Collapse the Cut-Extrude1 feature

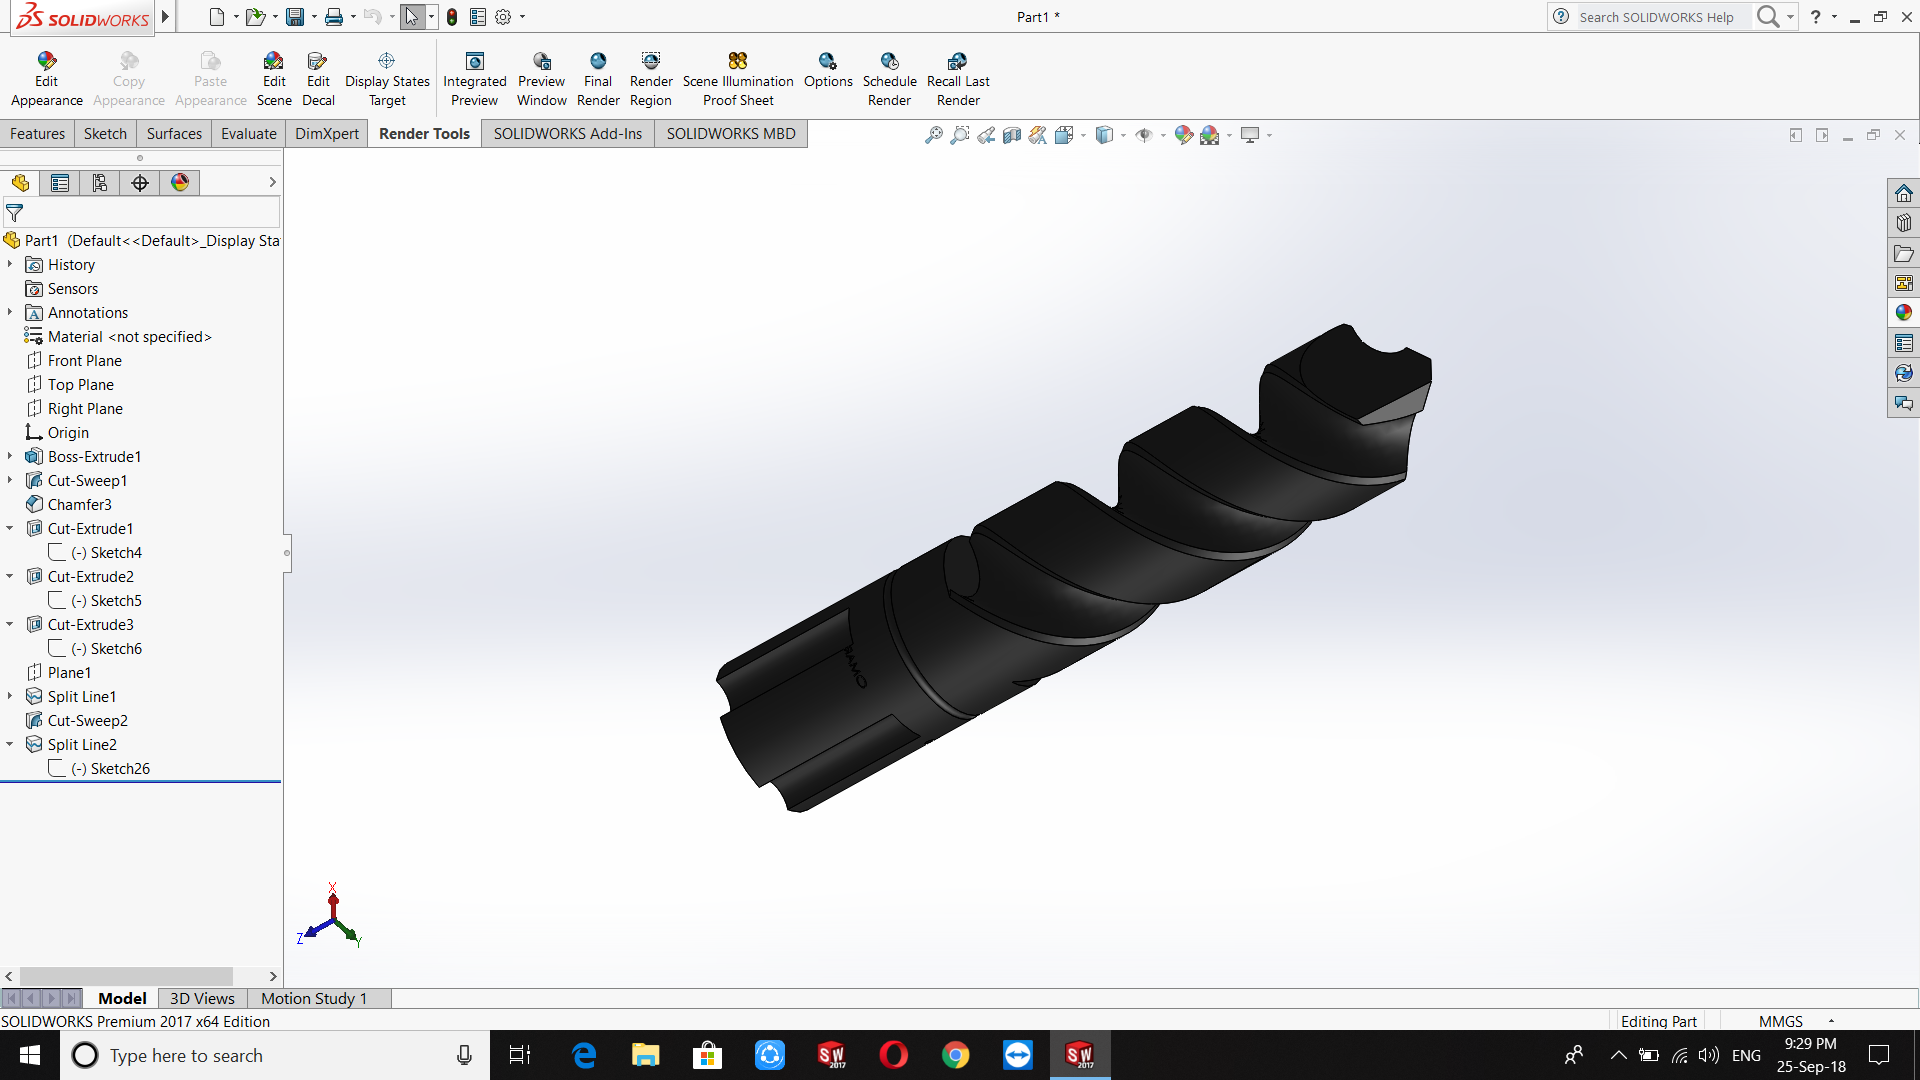[x=10, y=528]
